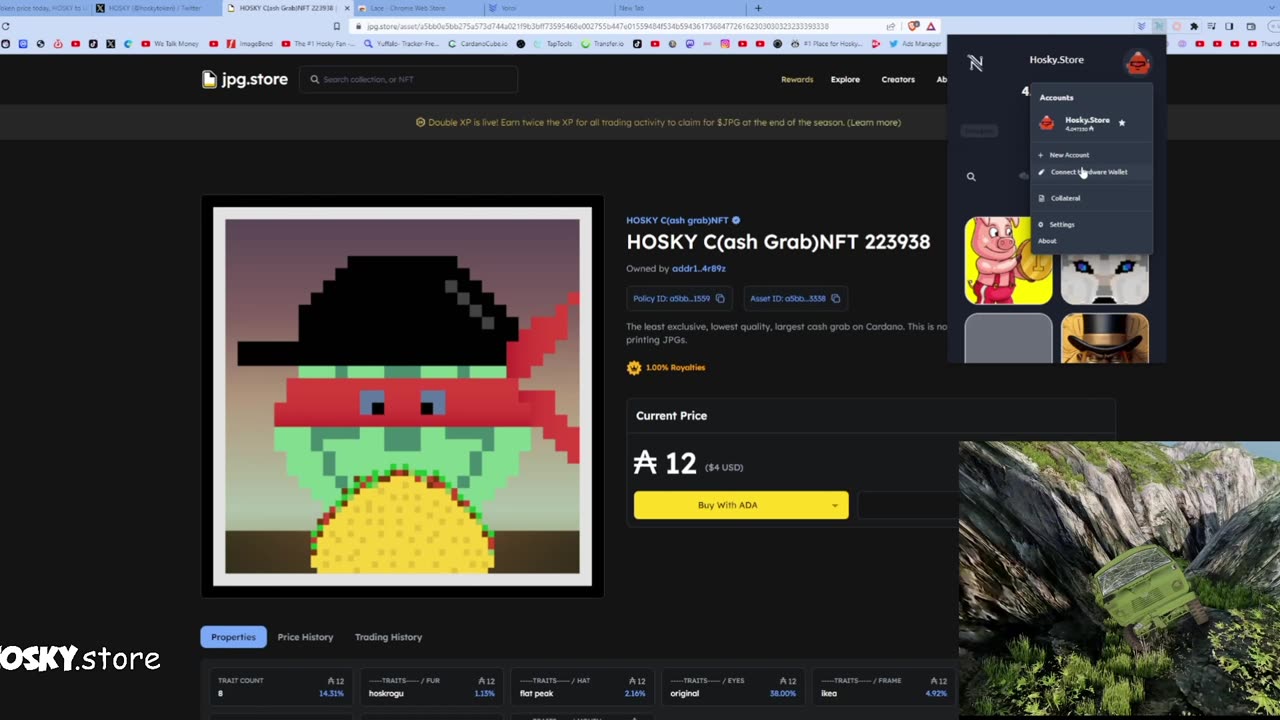The image size is (1280, 720).
Task: Click the search icon in the Nami wallet popup
Action: 970,177
